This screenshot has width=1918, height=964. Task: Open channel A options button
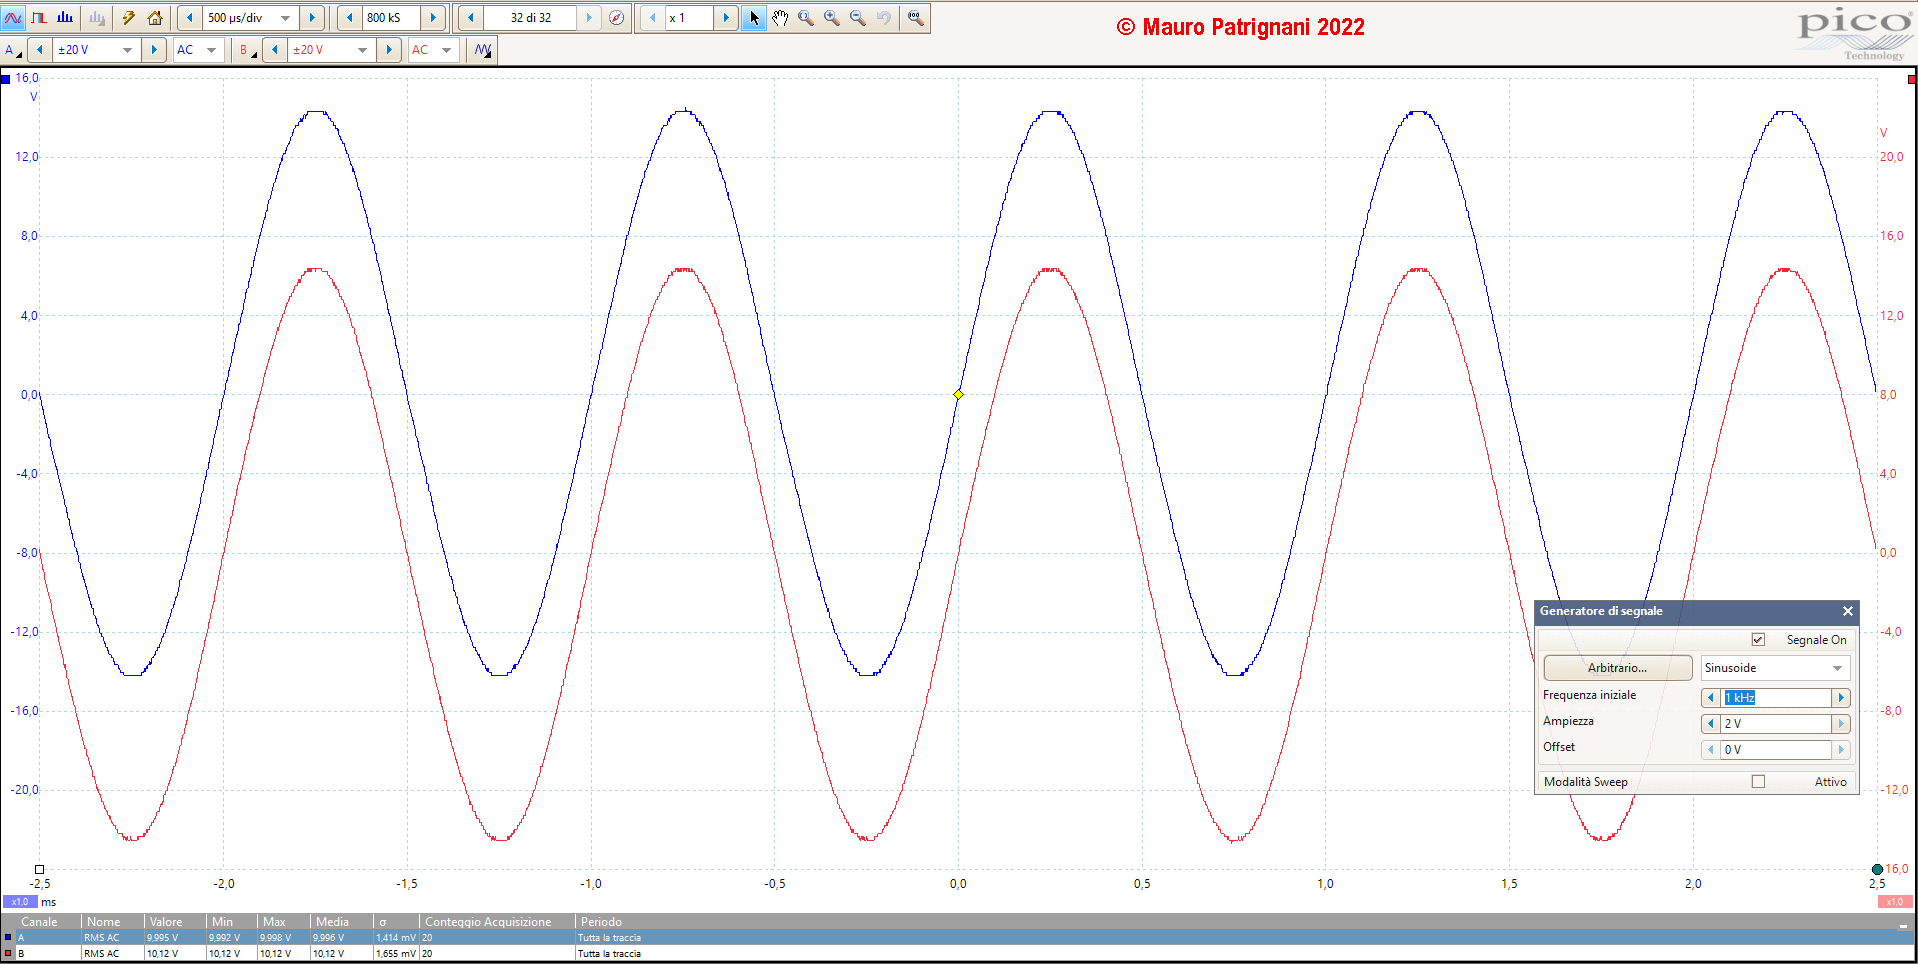[13, 50]
